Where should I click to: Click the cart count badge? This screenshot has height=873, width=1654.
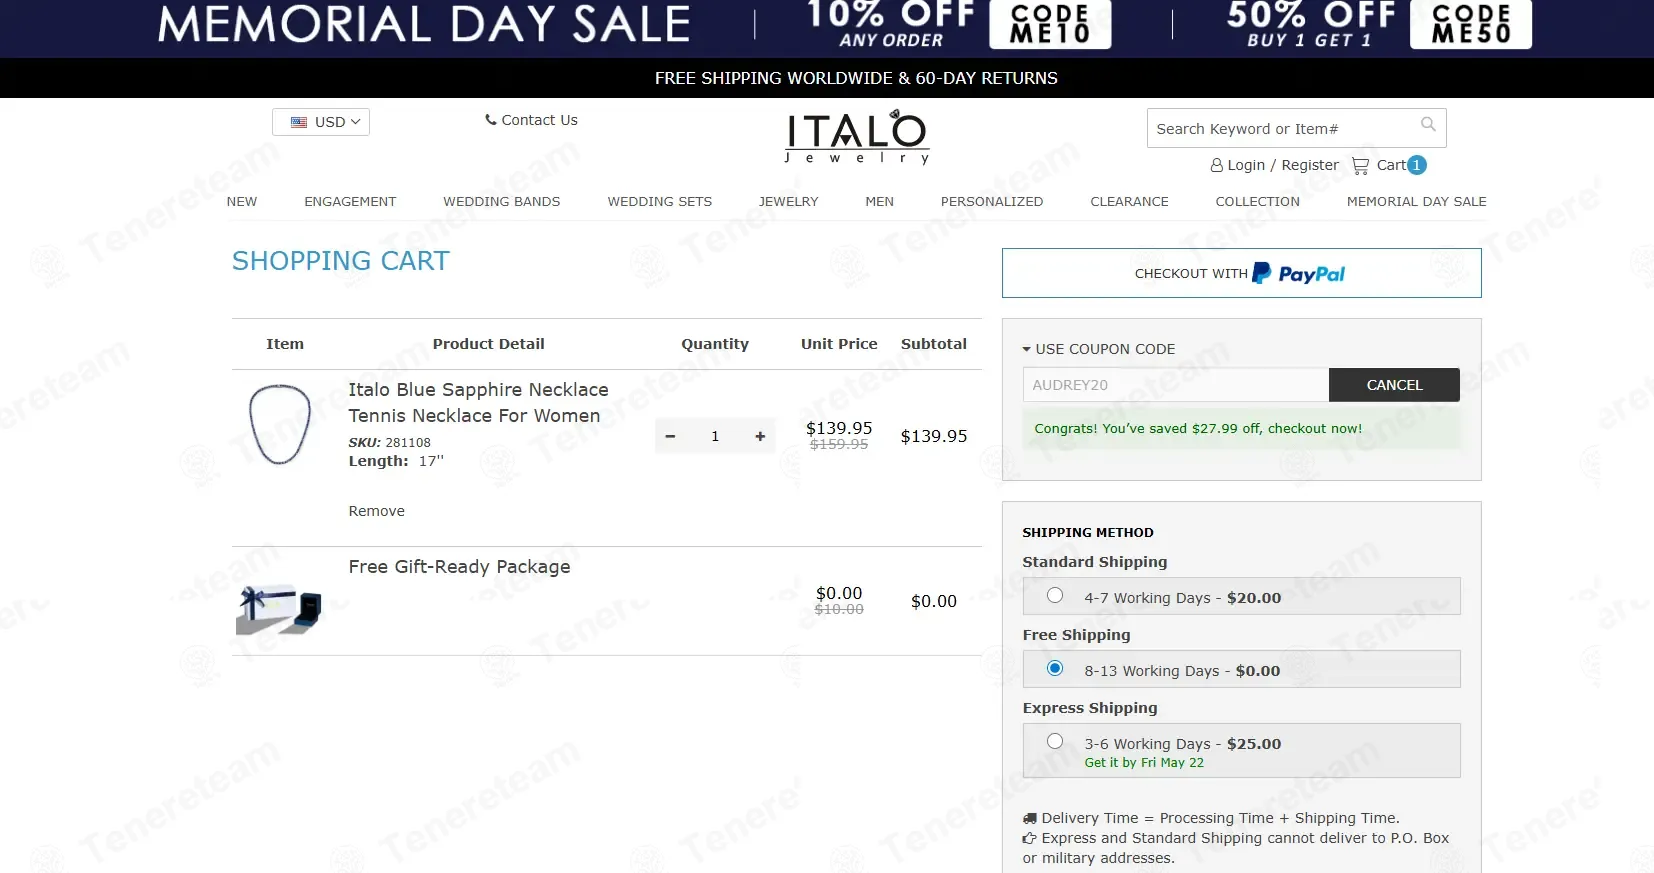(x=1416, y=165)
